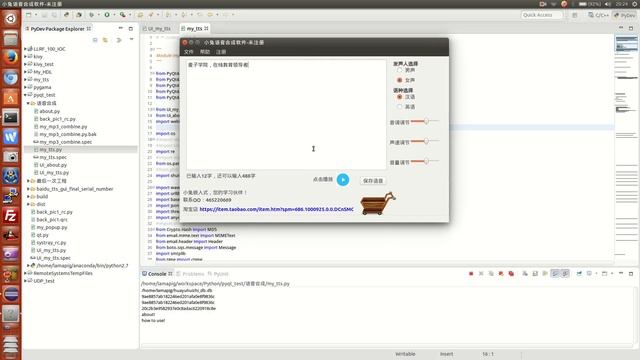Launch the Terminal from the dock
The image size is (640, 360).
[11, 118]
